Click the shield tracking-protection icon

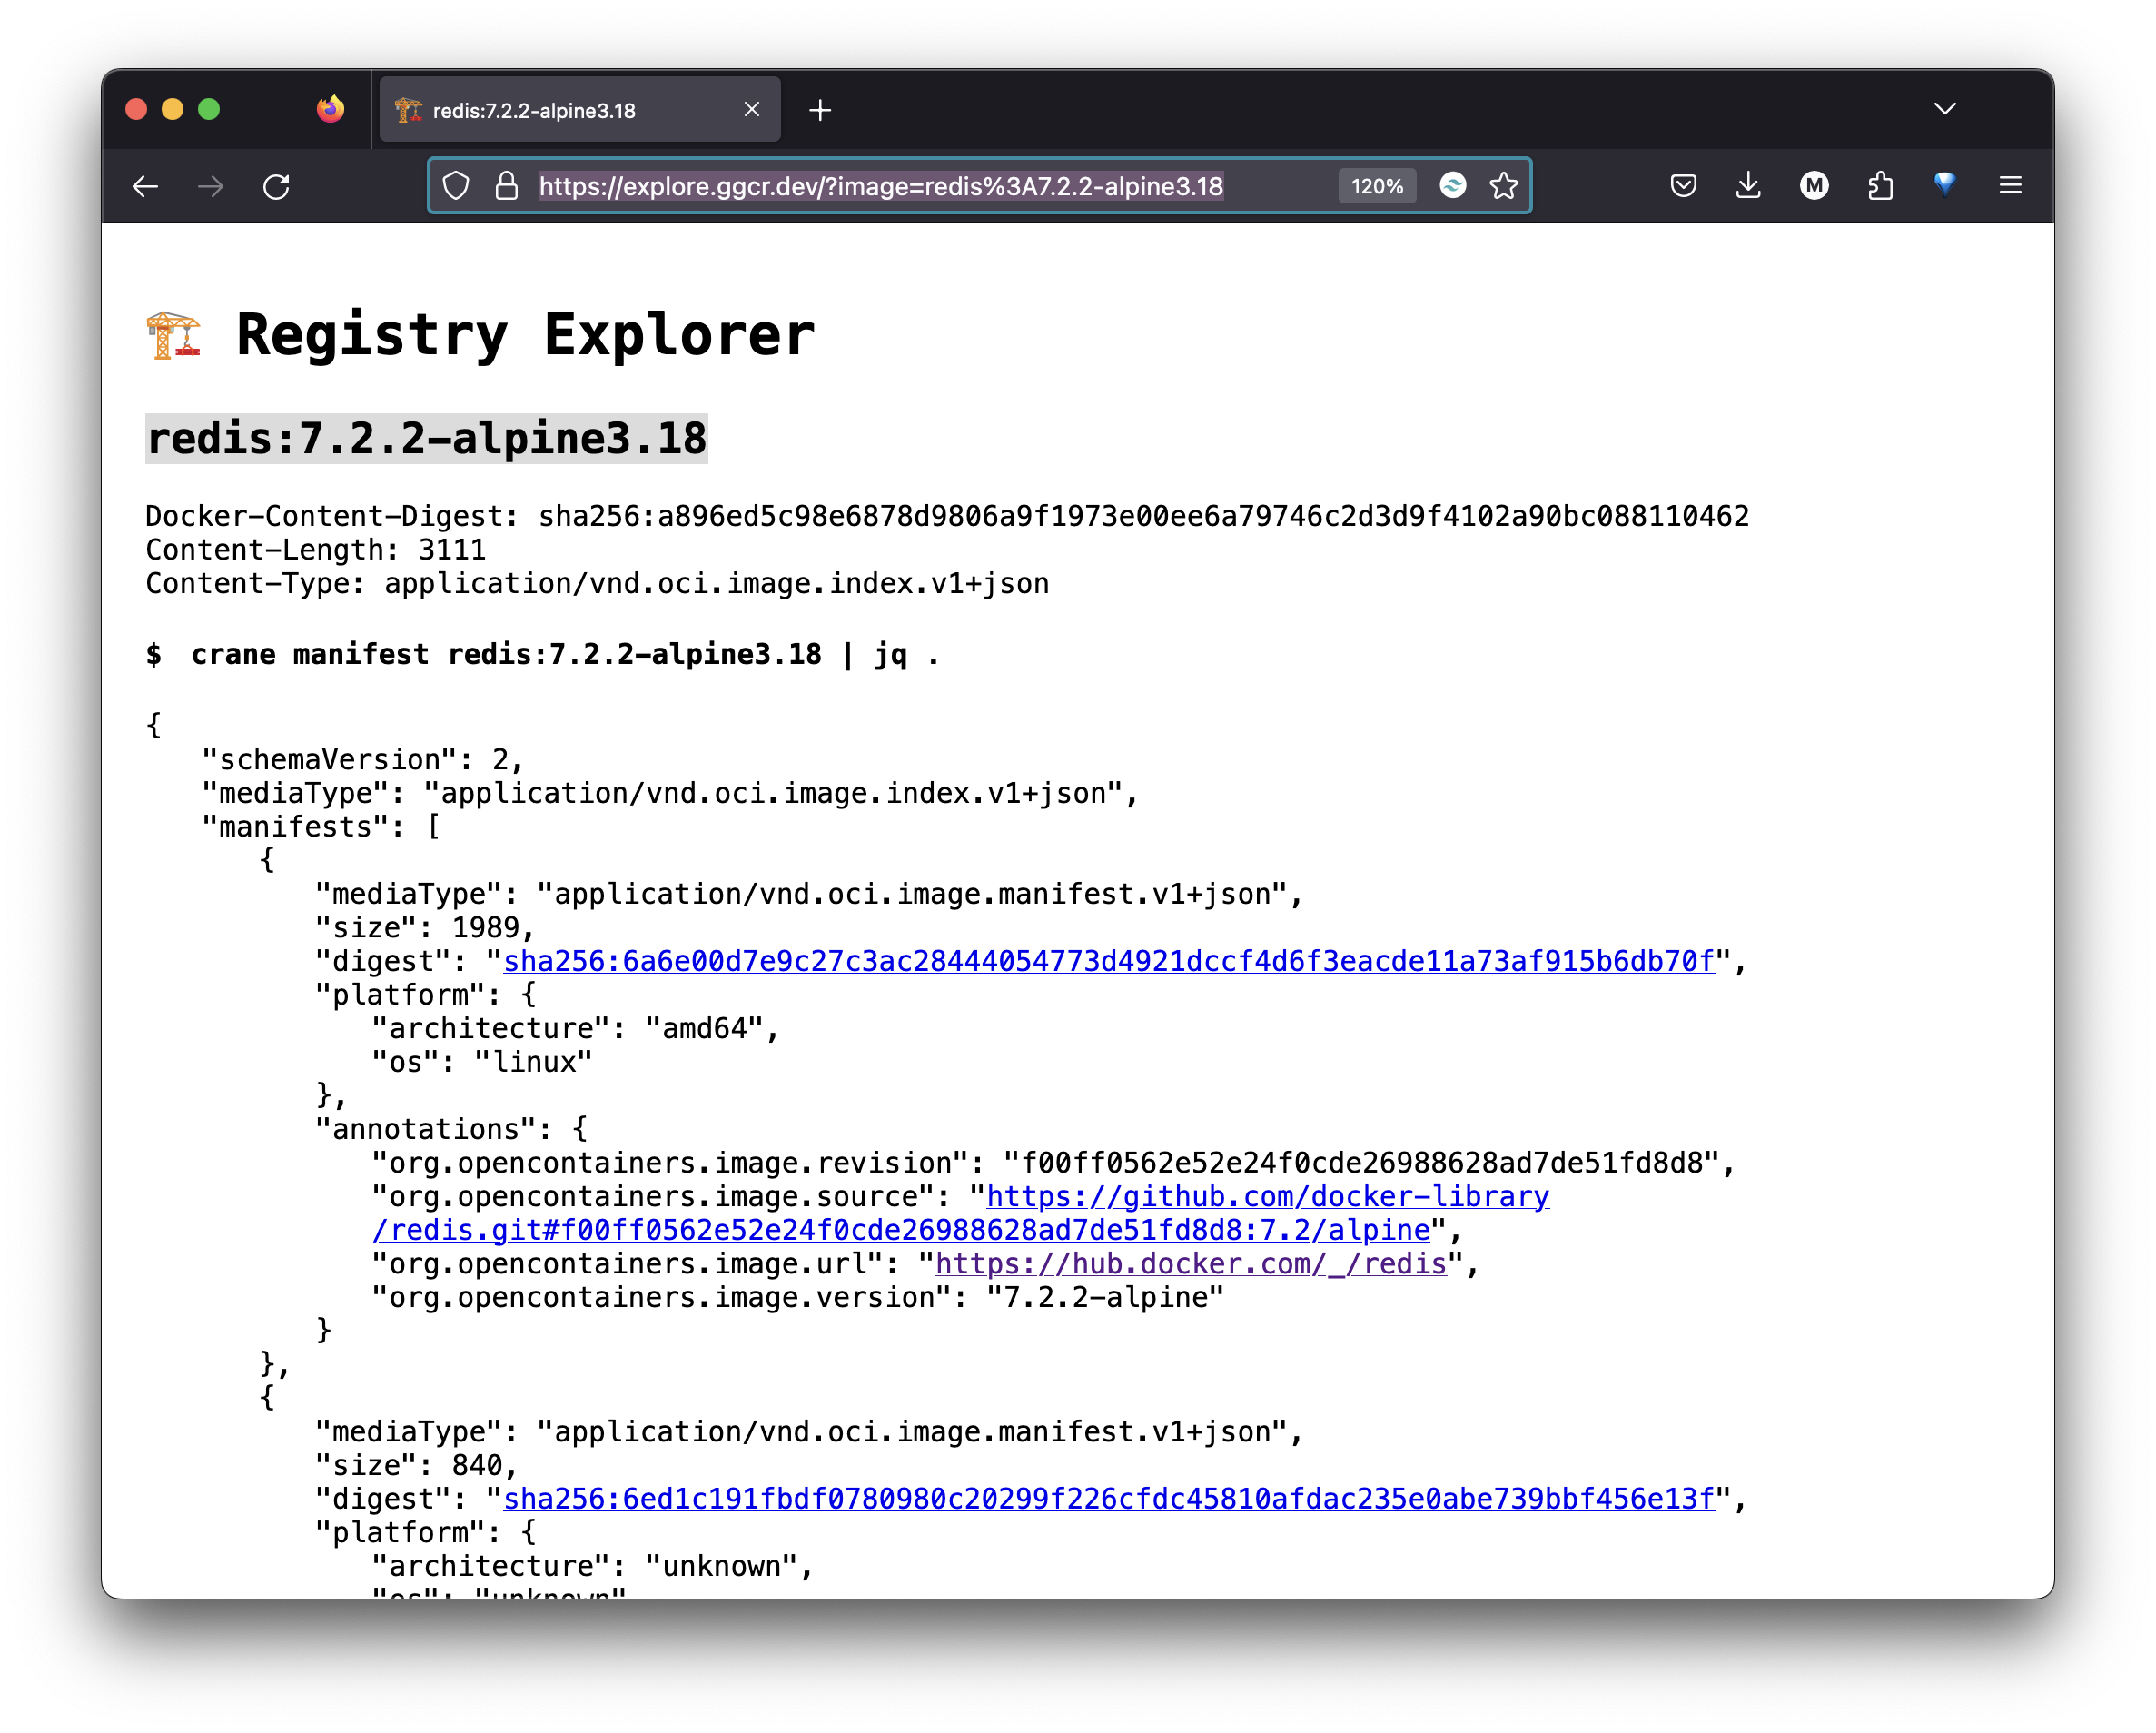pos(456,186)
